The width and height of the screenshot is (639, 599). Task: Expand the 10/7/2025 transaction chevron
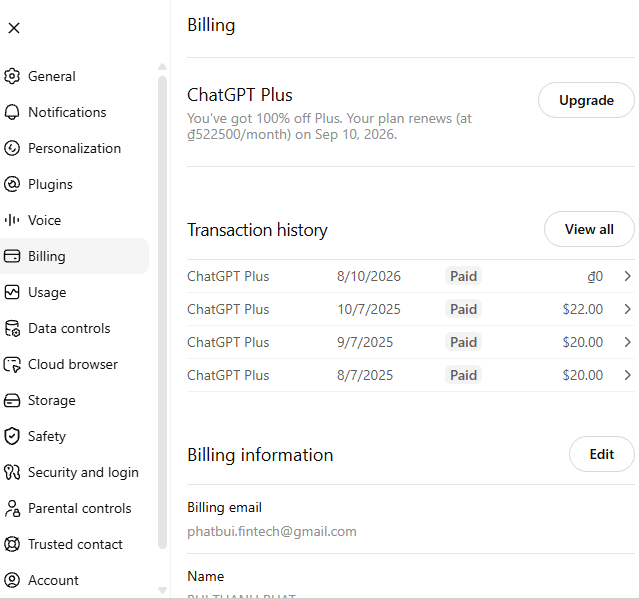click(627, 309)
